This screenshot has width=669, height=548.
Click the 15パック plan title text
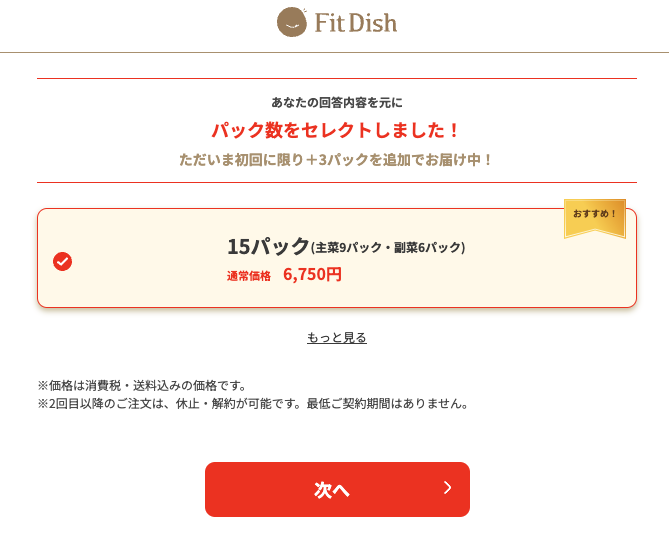pos(268,246)
